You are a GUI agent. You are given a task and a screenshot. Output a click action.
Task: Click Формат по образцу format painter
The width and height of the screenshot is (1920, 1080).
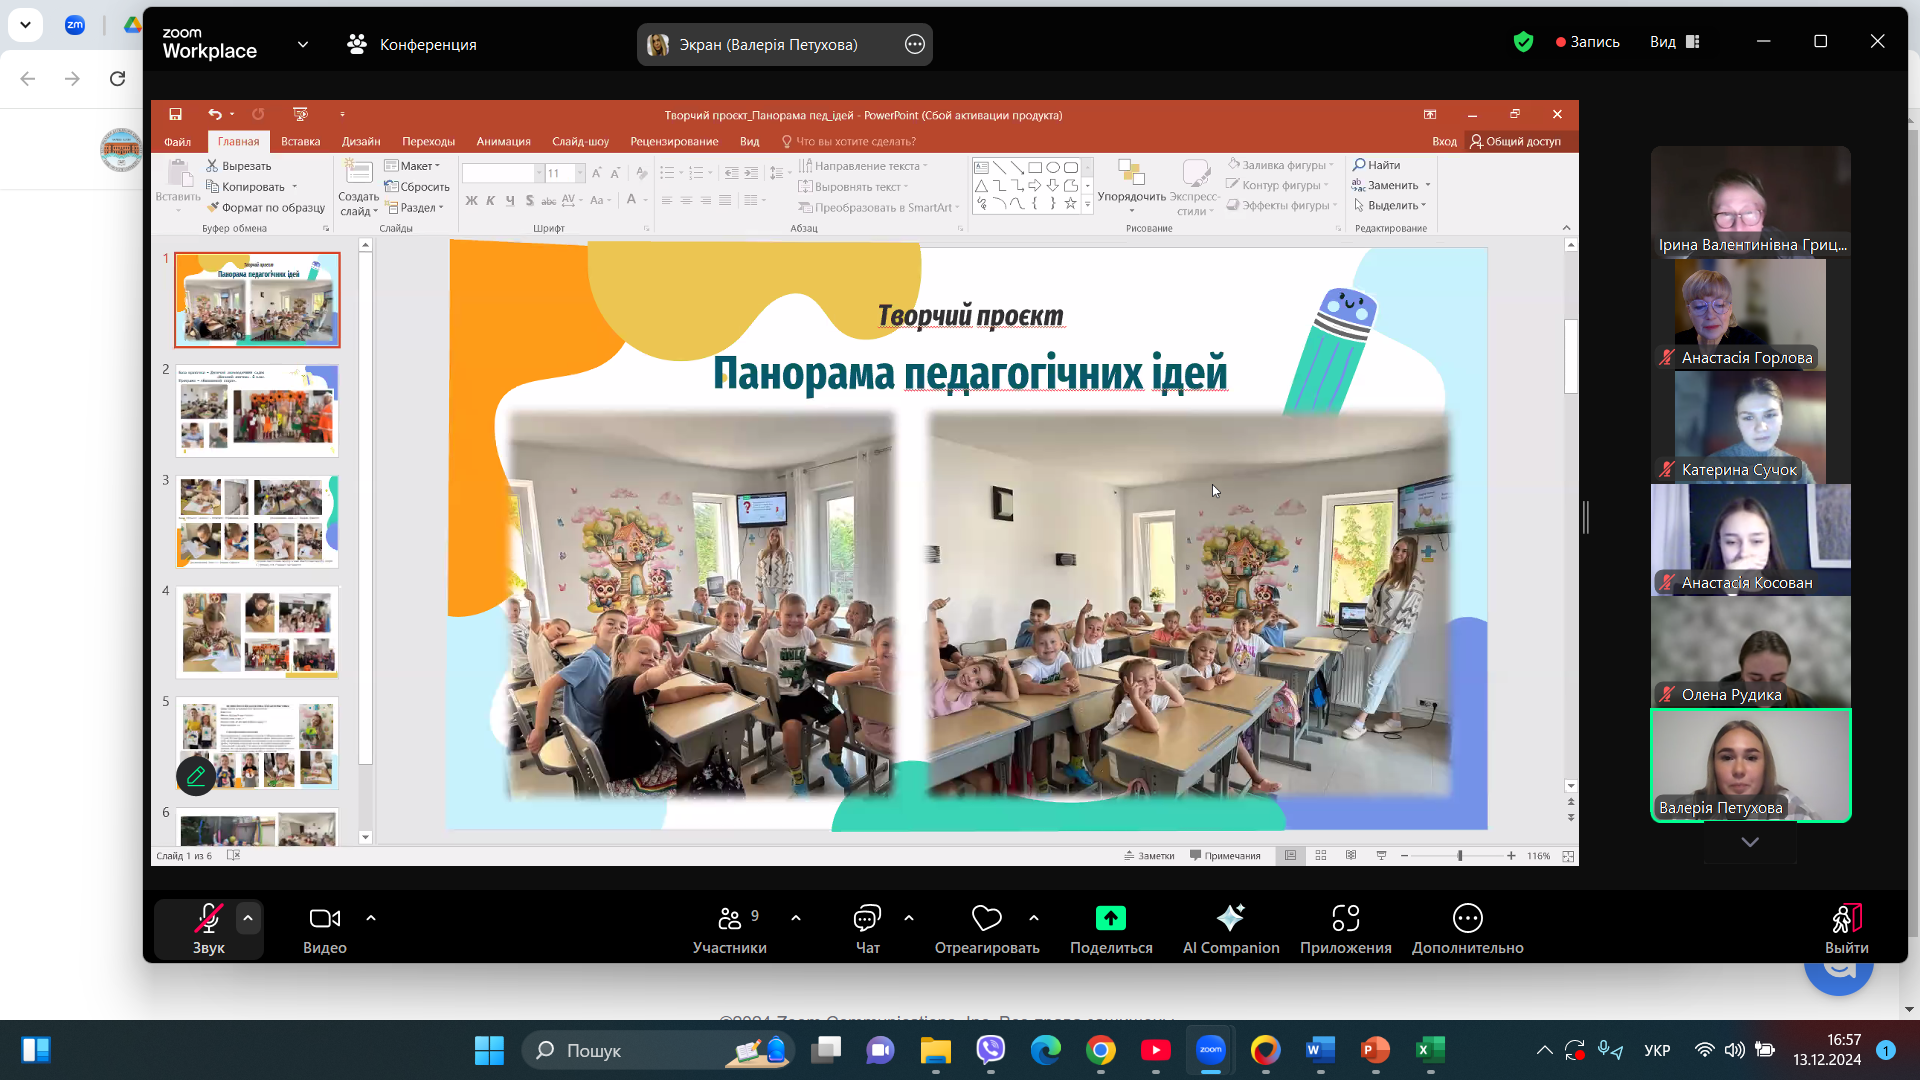coord(265,208)
